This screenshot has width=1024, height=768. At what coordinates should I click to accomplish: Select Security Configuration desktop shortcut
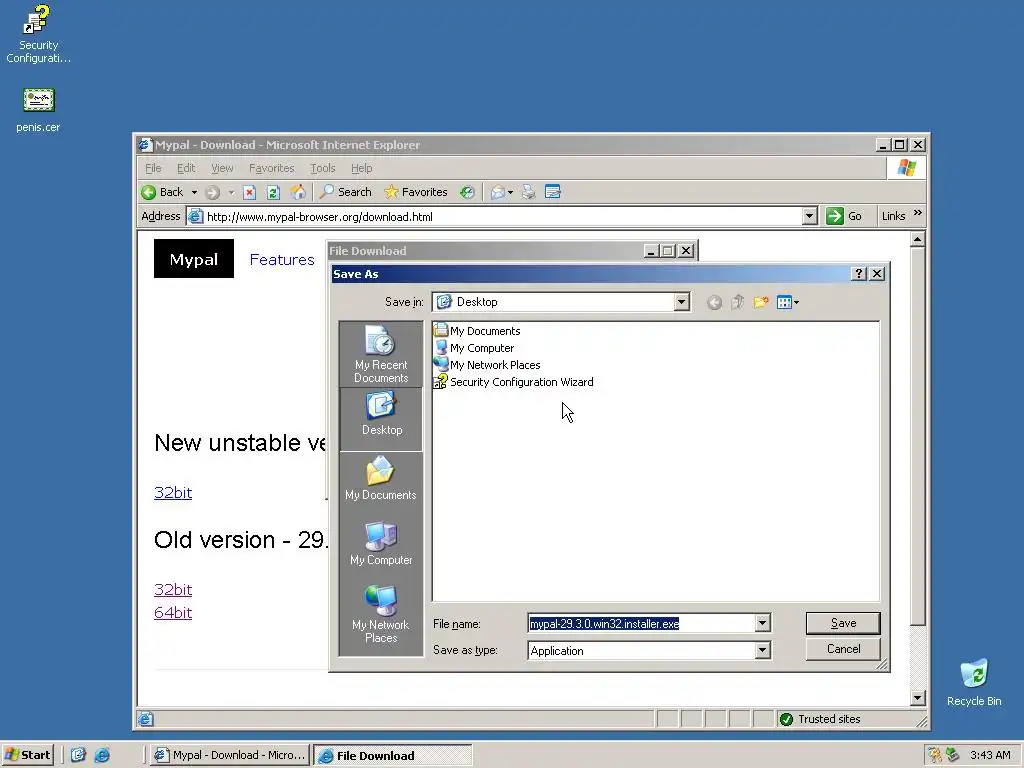(38, 34)
